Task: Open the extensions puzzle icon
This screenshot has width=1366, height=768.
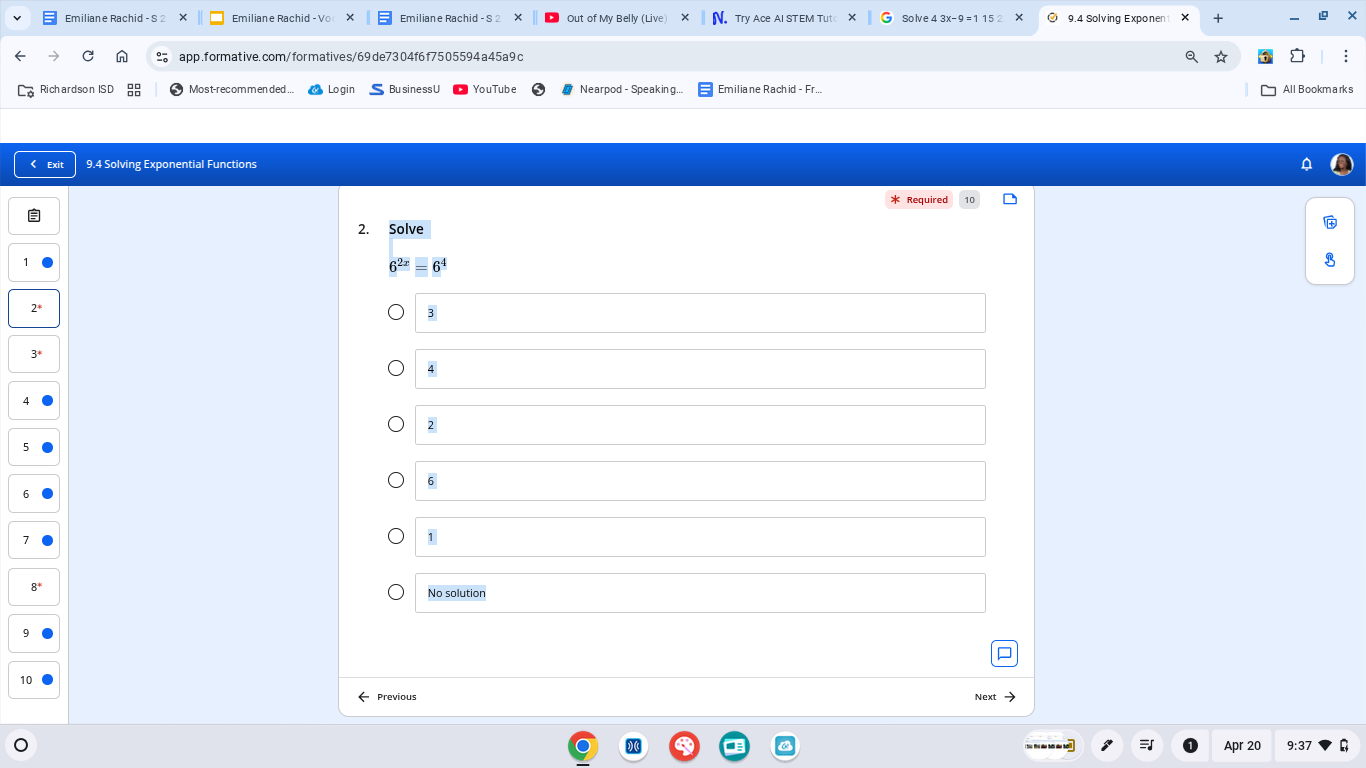Action: [x=1297, y=56]
